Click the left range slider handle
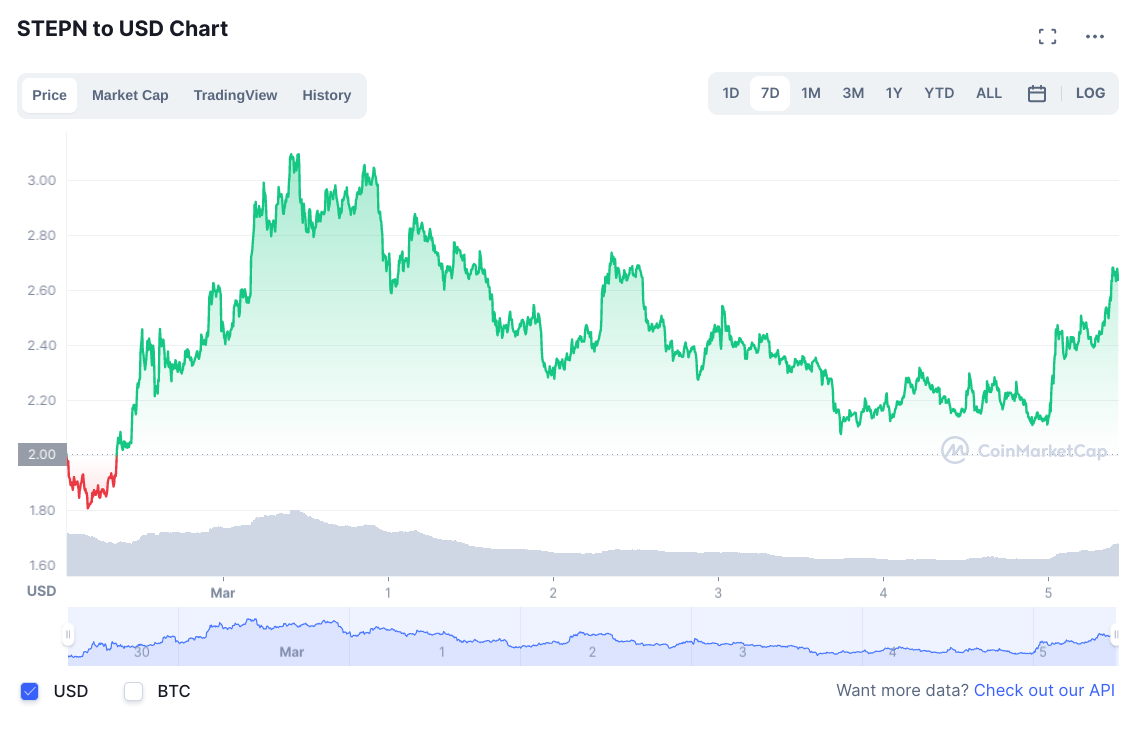Viewport: 1144px width, 733px height. coord(68,635)
